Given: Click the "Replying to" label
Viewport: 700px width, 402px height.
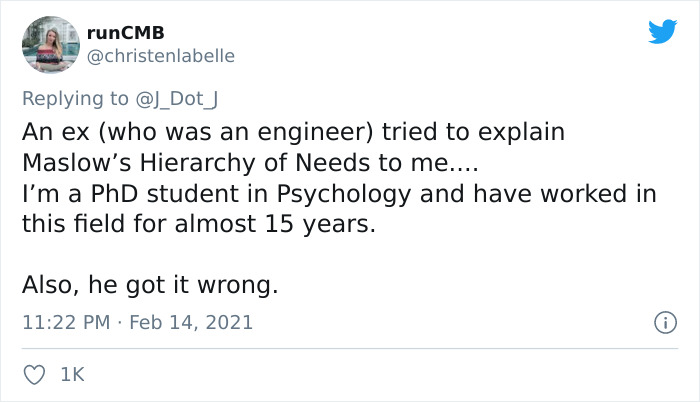Looking at the screenshot, I should (75, 98).
